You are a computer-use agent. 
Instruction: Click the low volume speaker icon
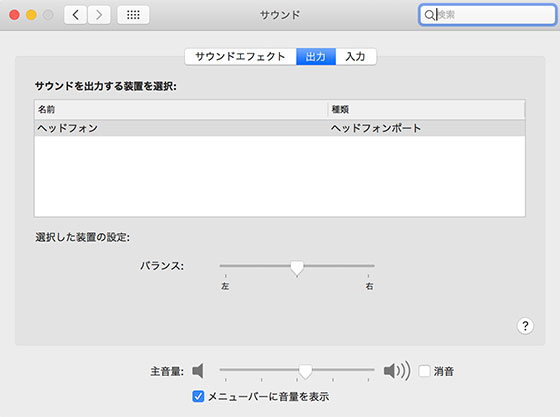point(198,371)
